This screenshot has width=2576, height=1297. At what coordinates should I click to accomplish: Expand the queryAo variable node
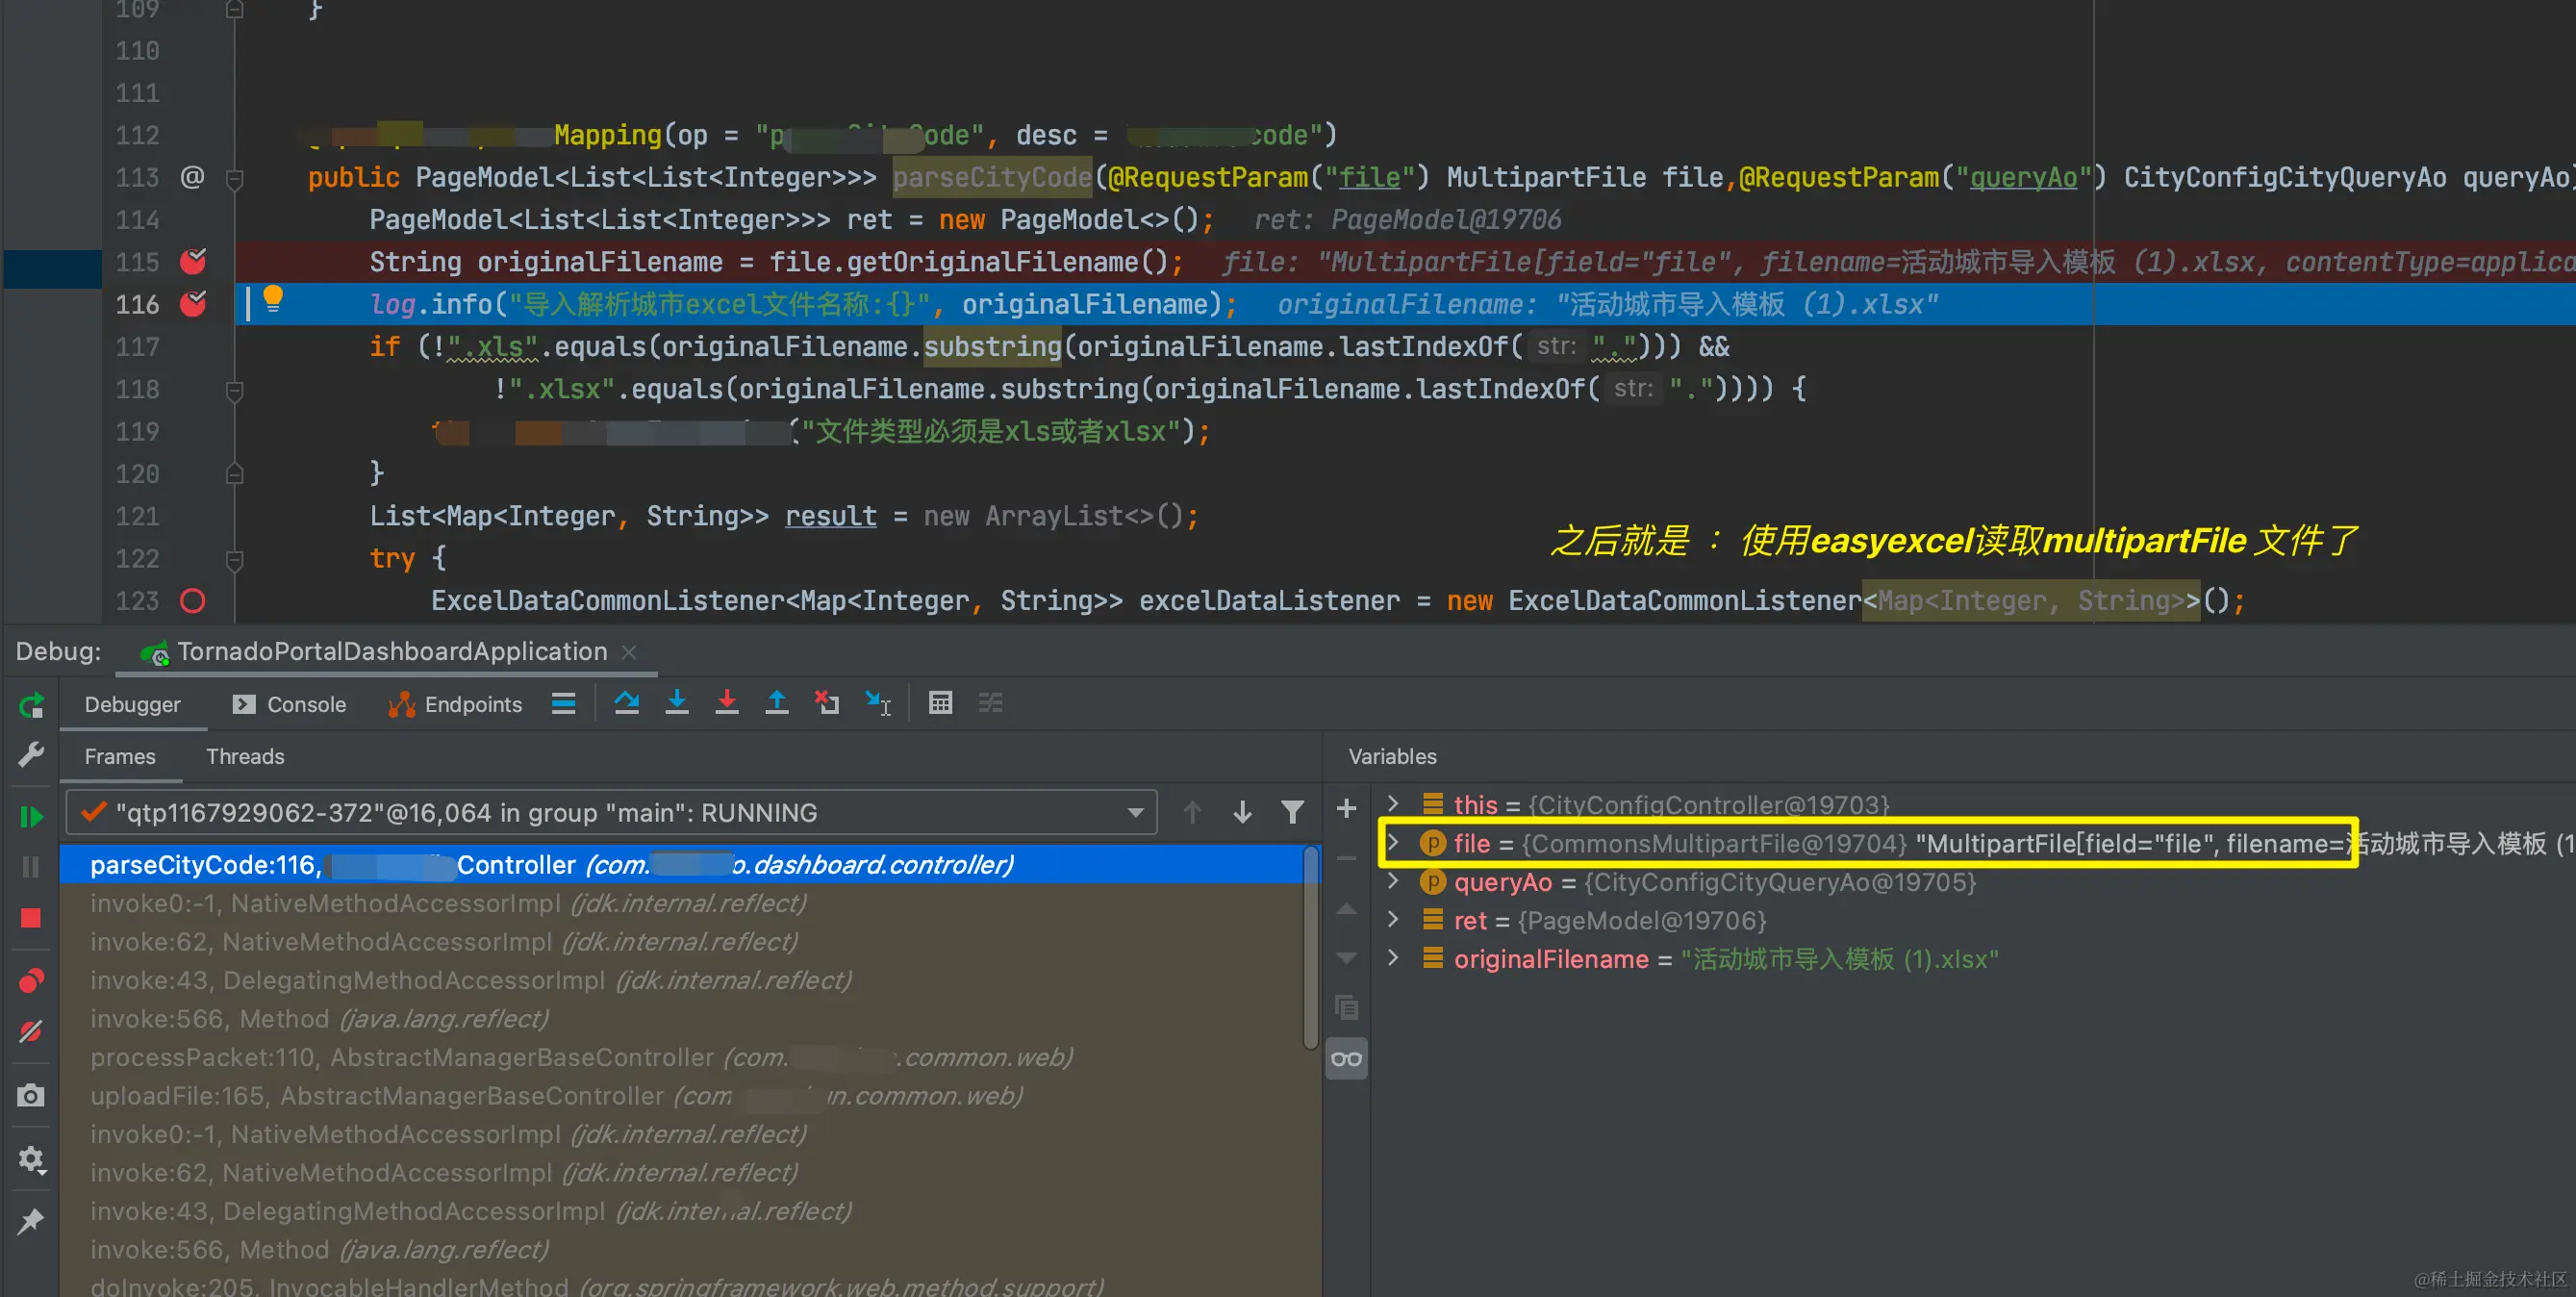[x=1393, y=882]
